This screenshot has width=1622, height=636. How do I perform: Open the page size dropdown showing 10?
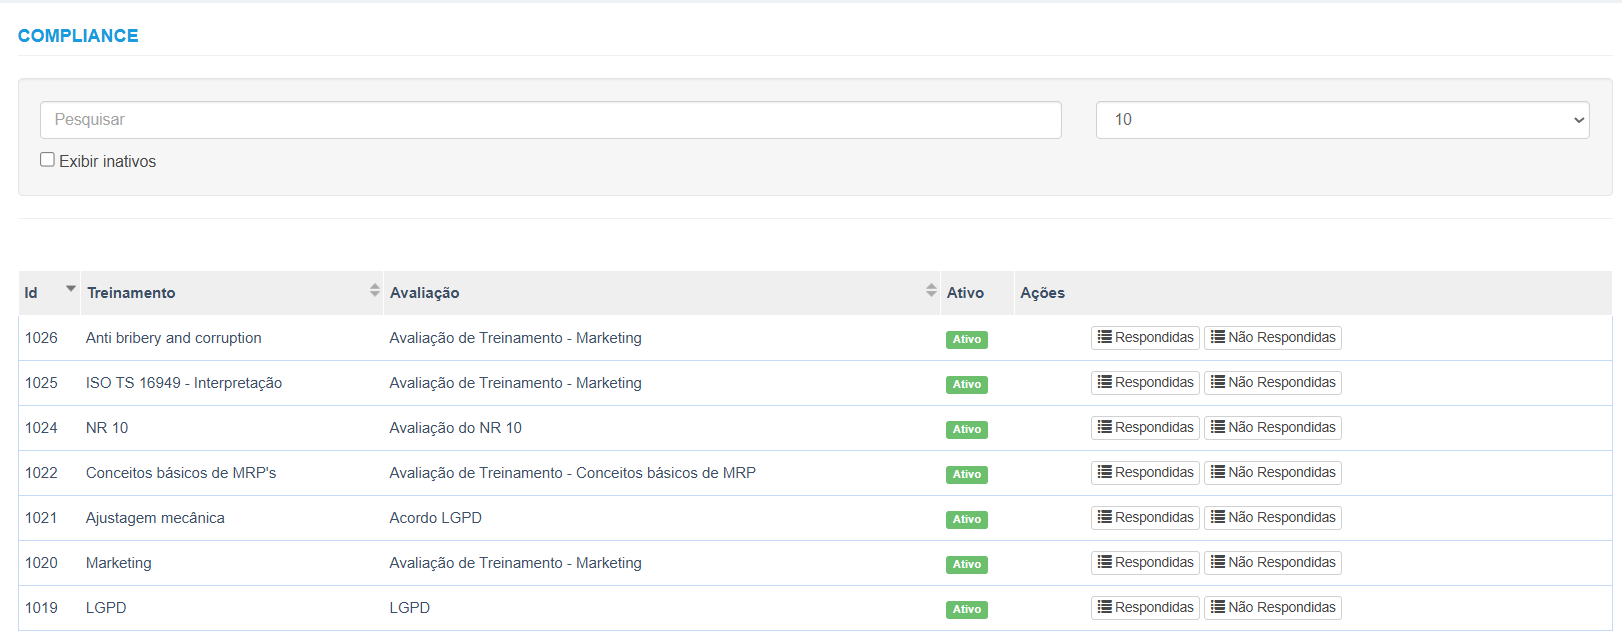coord(1341,120)
